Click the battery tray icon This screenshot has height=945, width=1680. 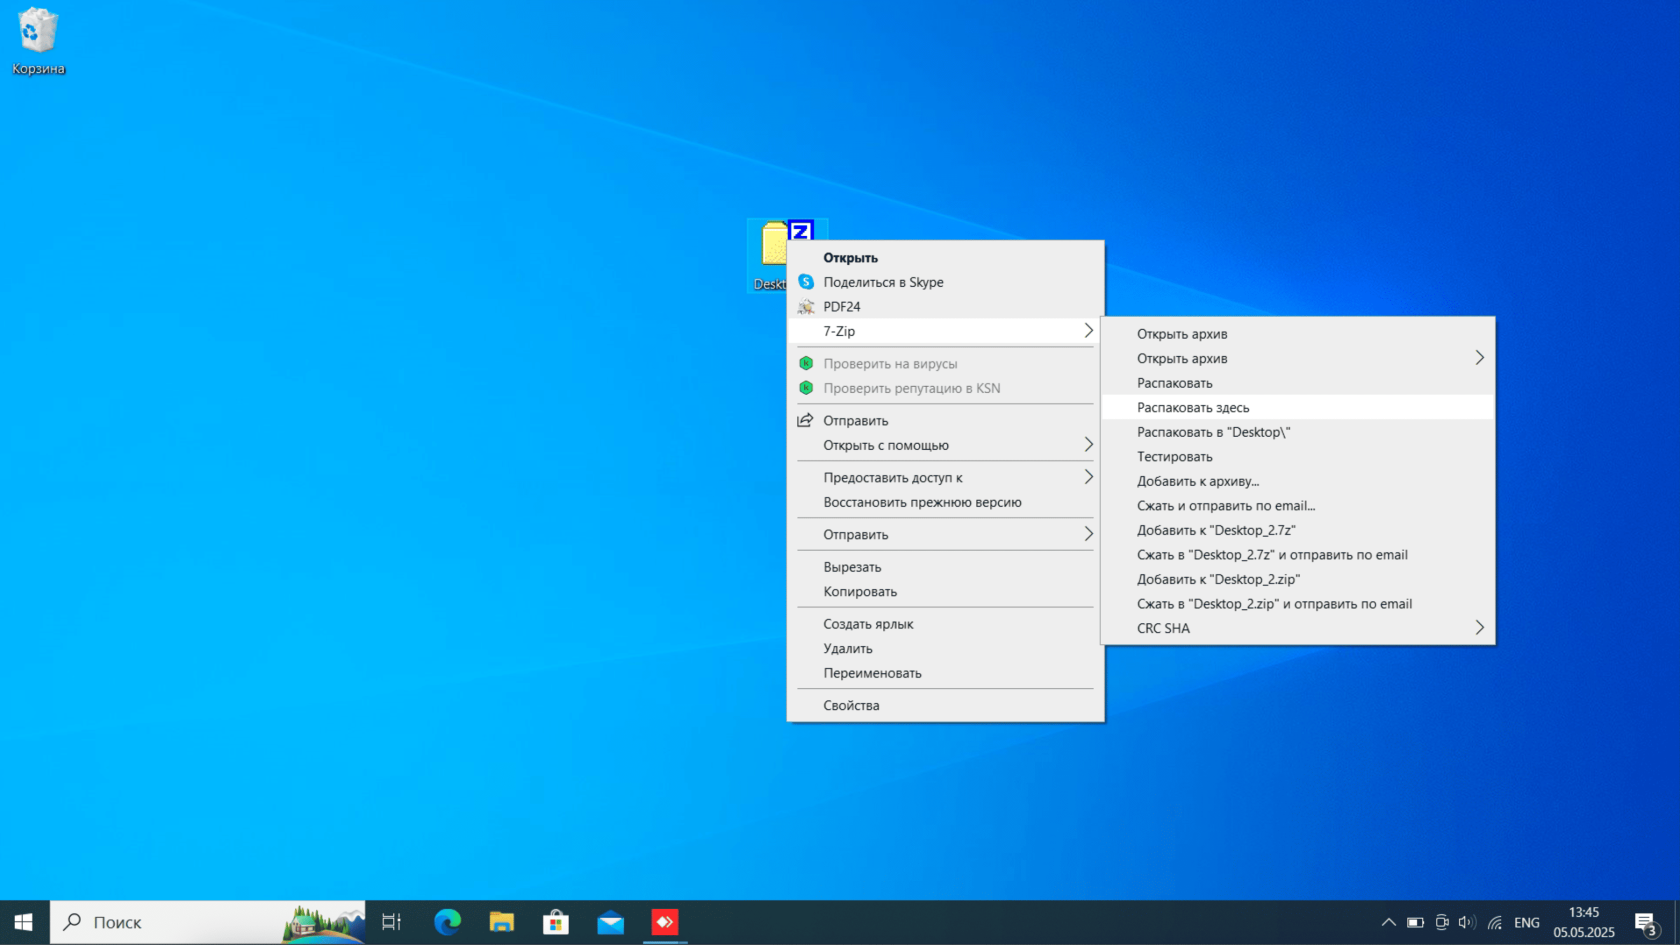pyautogui.click(x=1415, y=922)
